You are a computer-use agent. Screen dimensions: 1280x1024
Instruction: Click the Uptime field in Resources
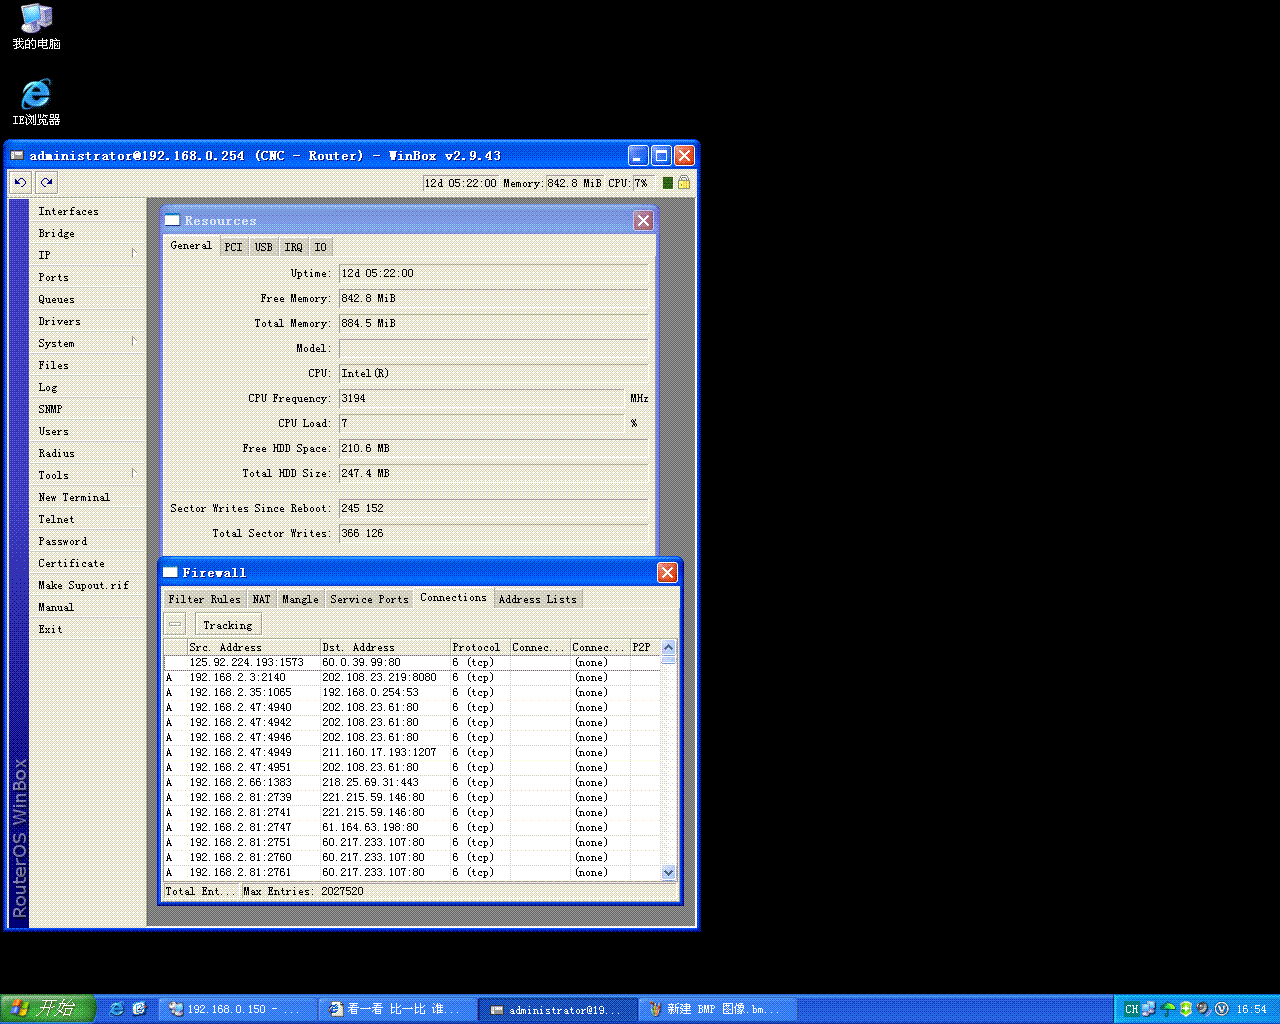[493, 273]
